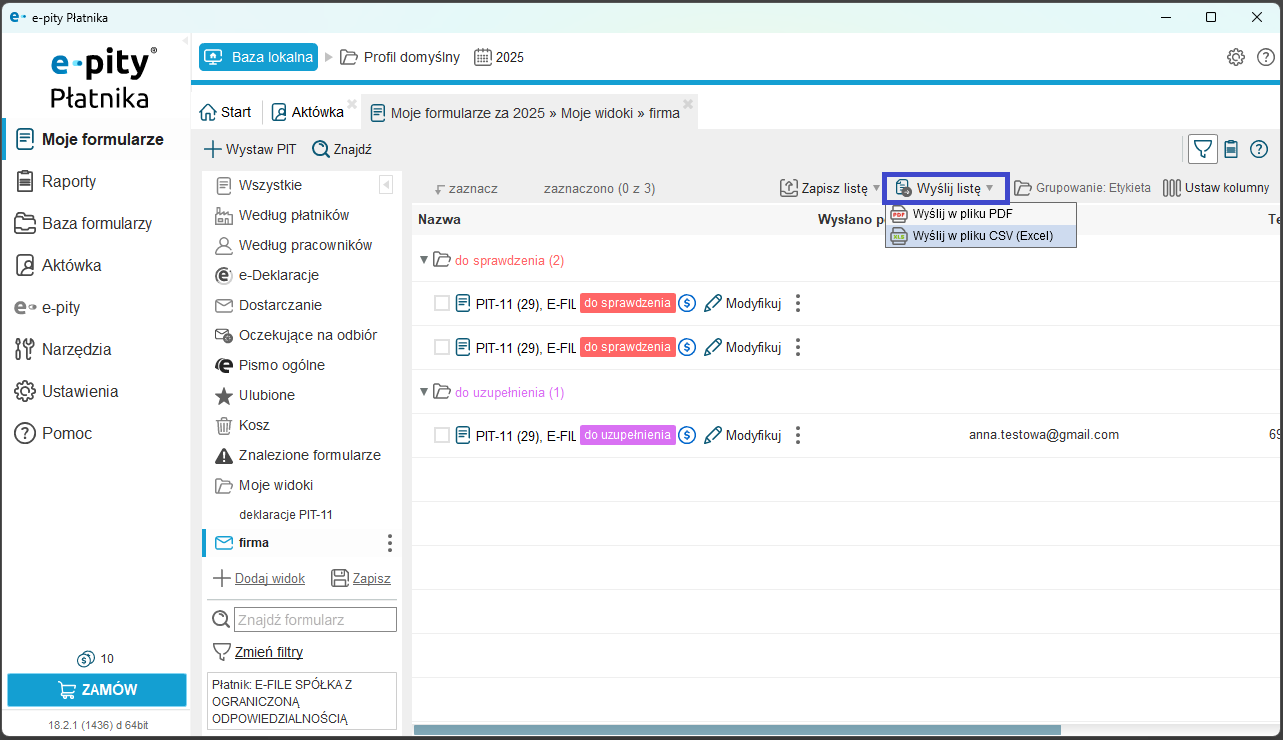Screen dimensions: 1283x740
Task: Click the filter funnel icon in top toolbar
Action: [x=1203, y=149]
